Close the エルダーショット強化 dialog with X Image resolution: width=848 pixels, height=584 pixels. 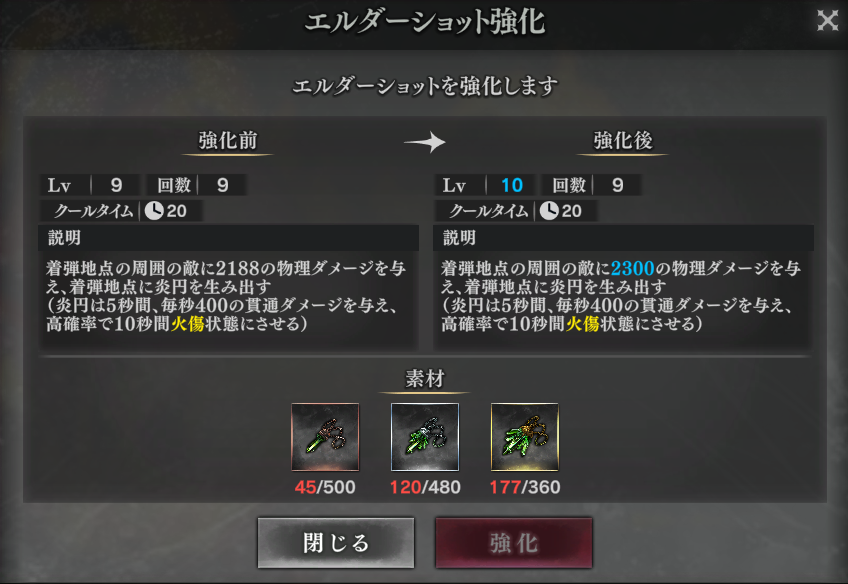(827, 21)
